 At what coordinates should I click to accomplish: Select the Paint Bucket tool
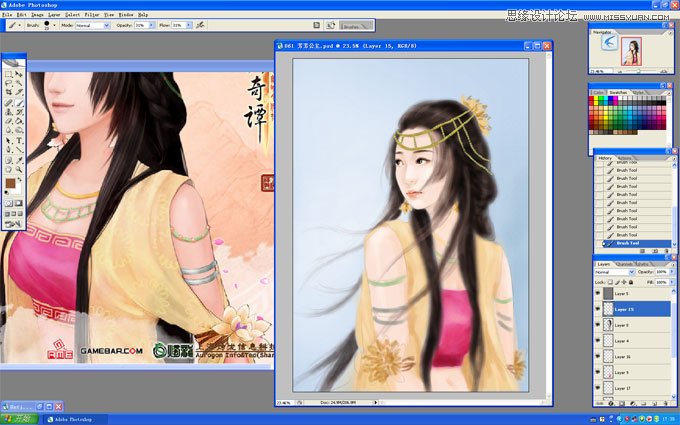[19, 121]
